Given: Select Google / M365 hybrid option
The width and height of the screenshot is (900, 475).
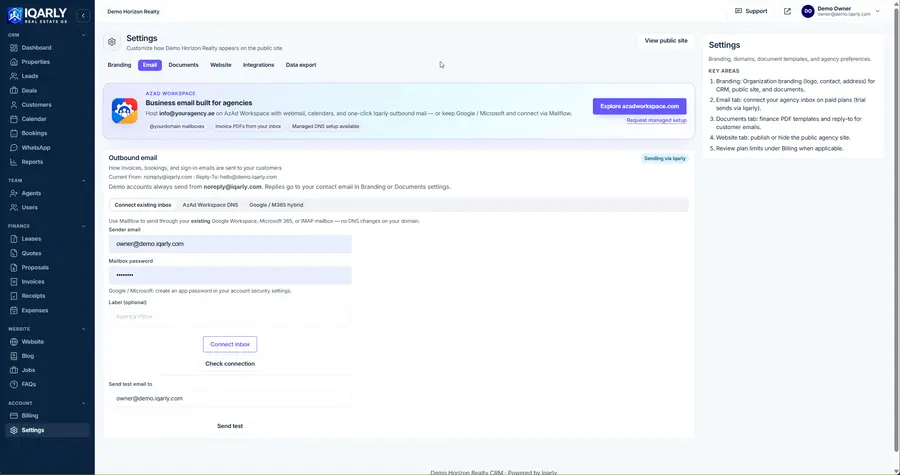Looking at the screenshot, I should click(x=276, y=205).
